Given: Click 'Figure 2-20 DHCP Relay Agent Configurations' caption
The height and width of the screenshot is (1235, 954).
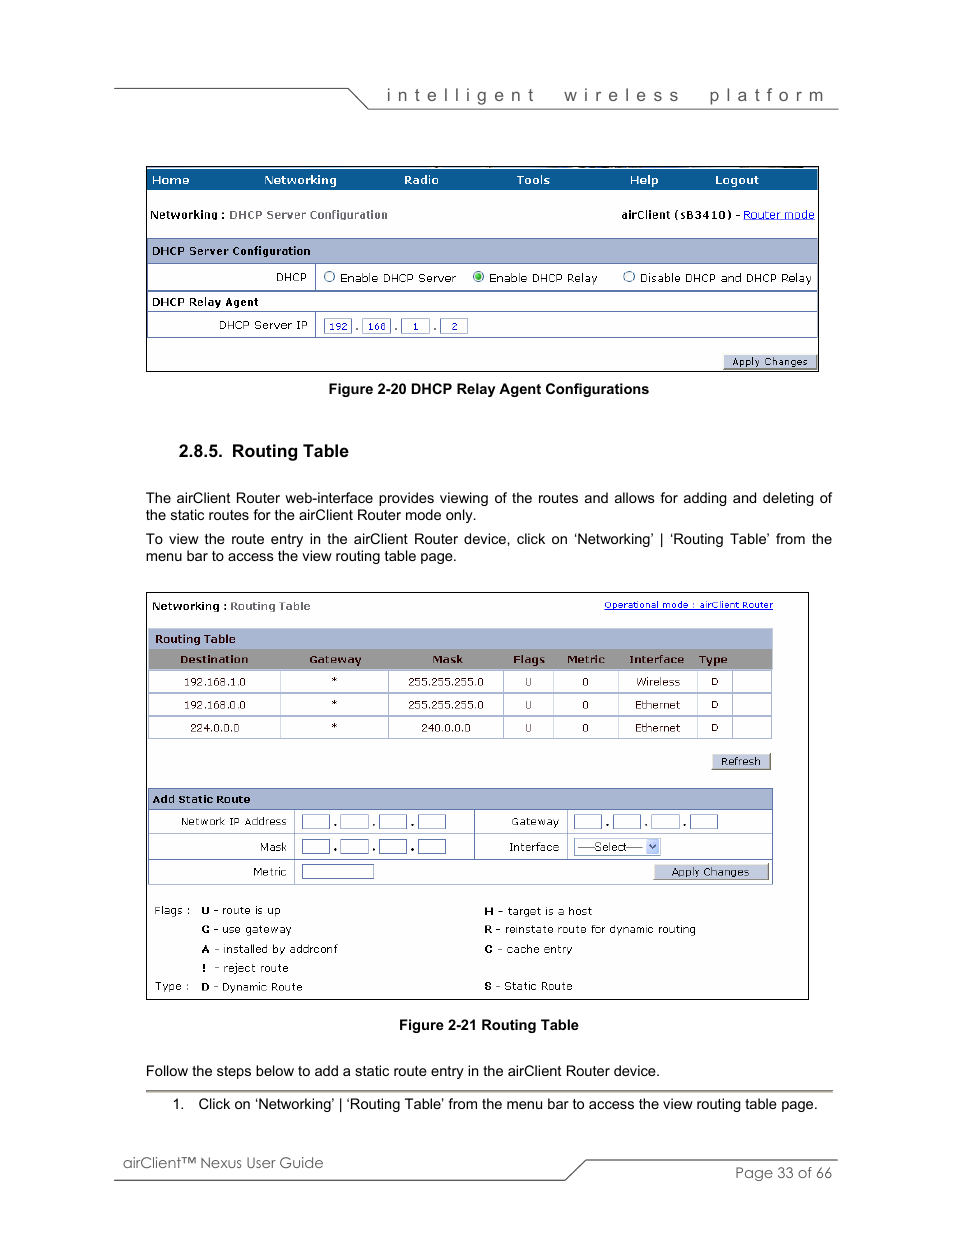Looking at the screenshot, I should (x=489, y=389).
